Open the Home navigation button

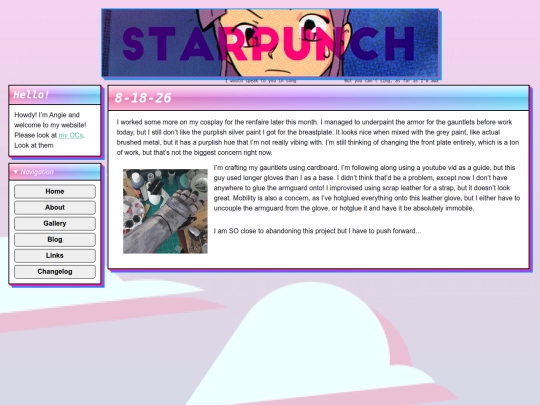[55, 191]
